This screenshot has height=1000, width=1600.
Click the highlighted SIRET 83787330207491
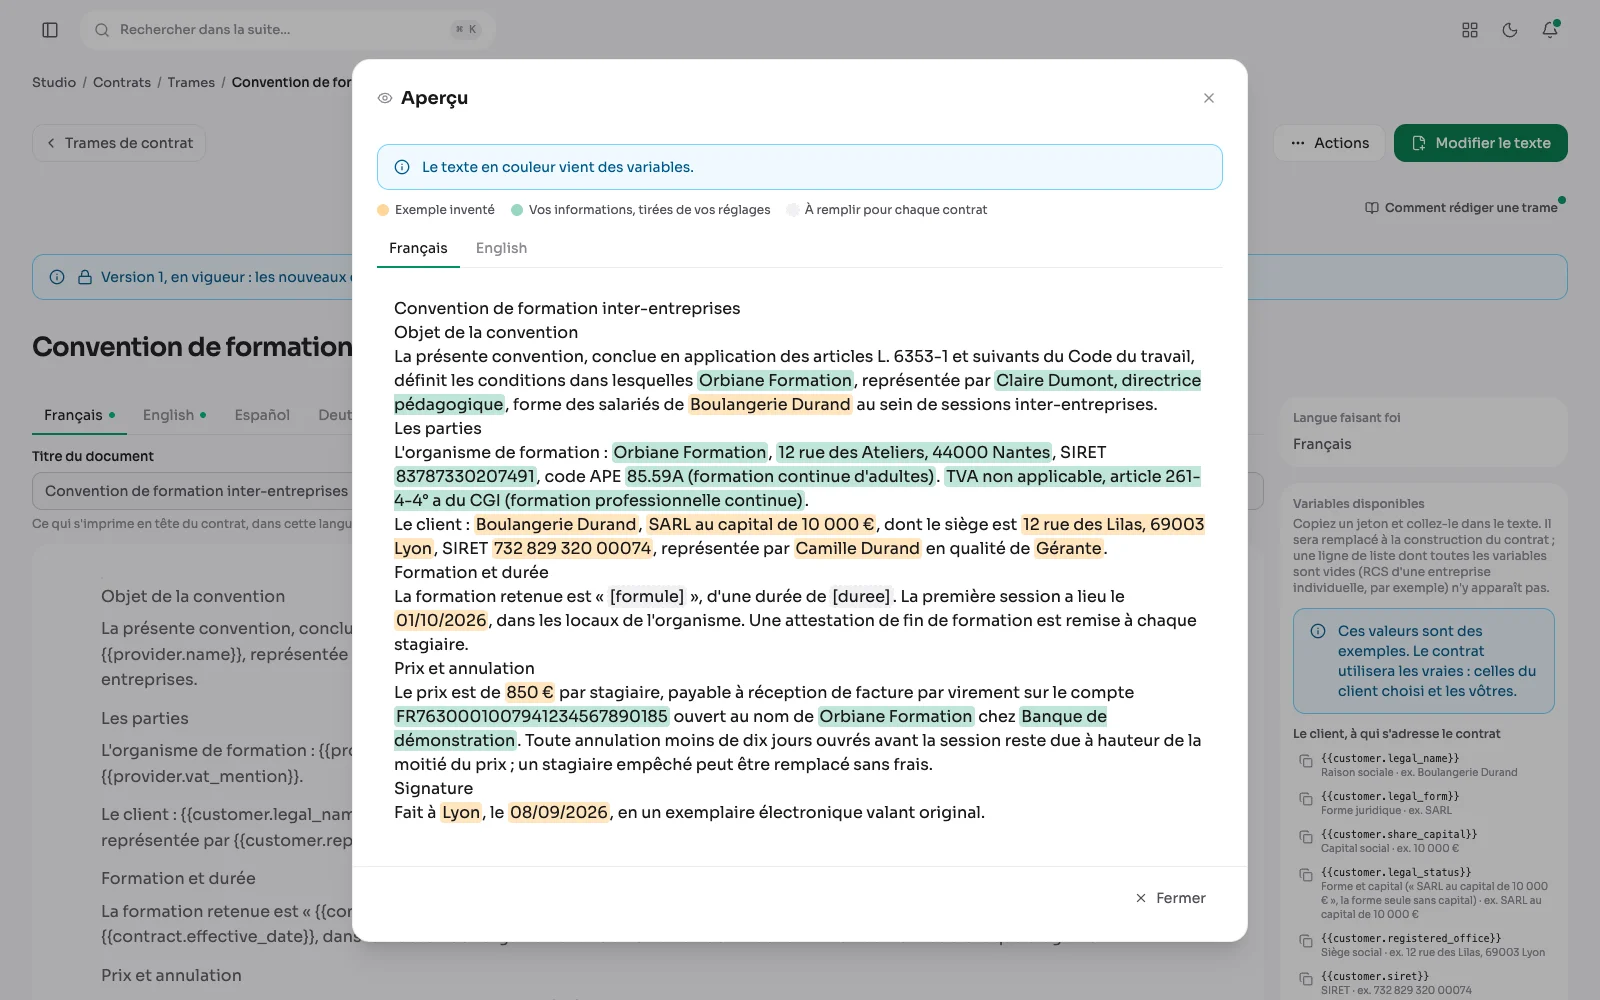(x=465, y=476)
